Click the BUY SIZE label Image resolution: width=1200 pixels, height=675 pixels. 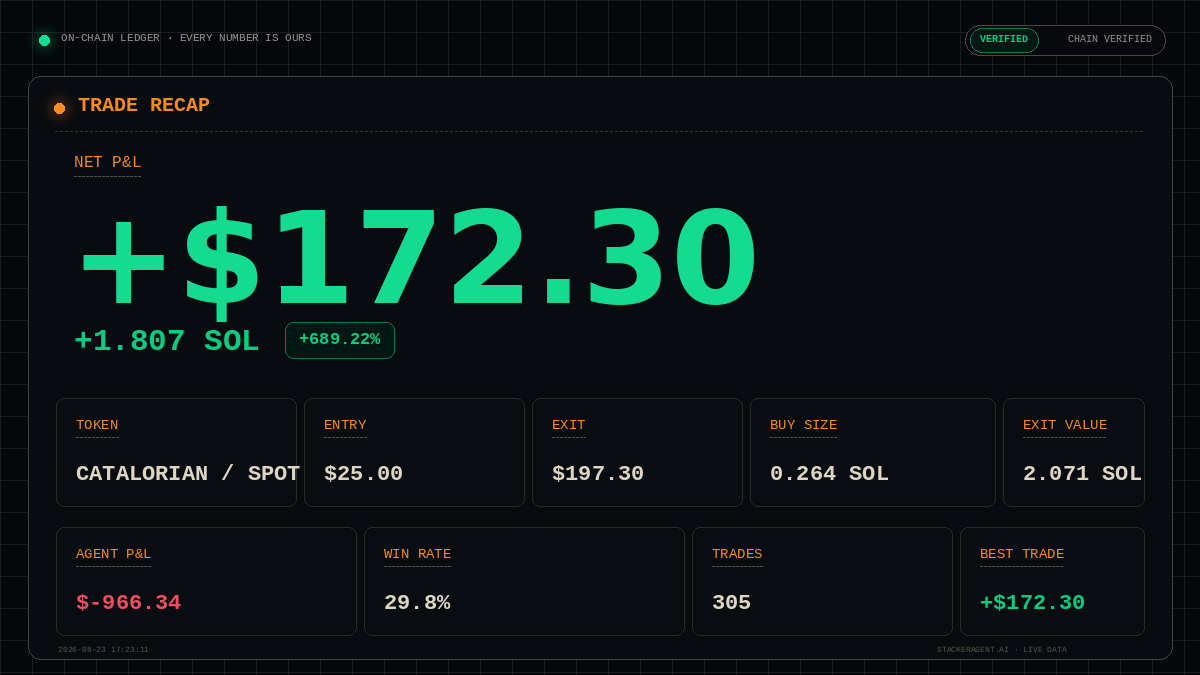[804, 425]
